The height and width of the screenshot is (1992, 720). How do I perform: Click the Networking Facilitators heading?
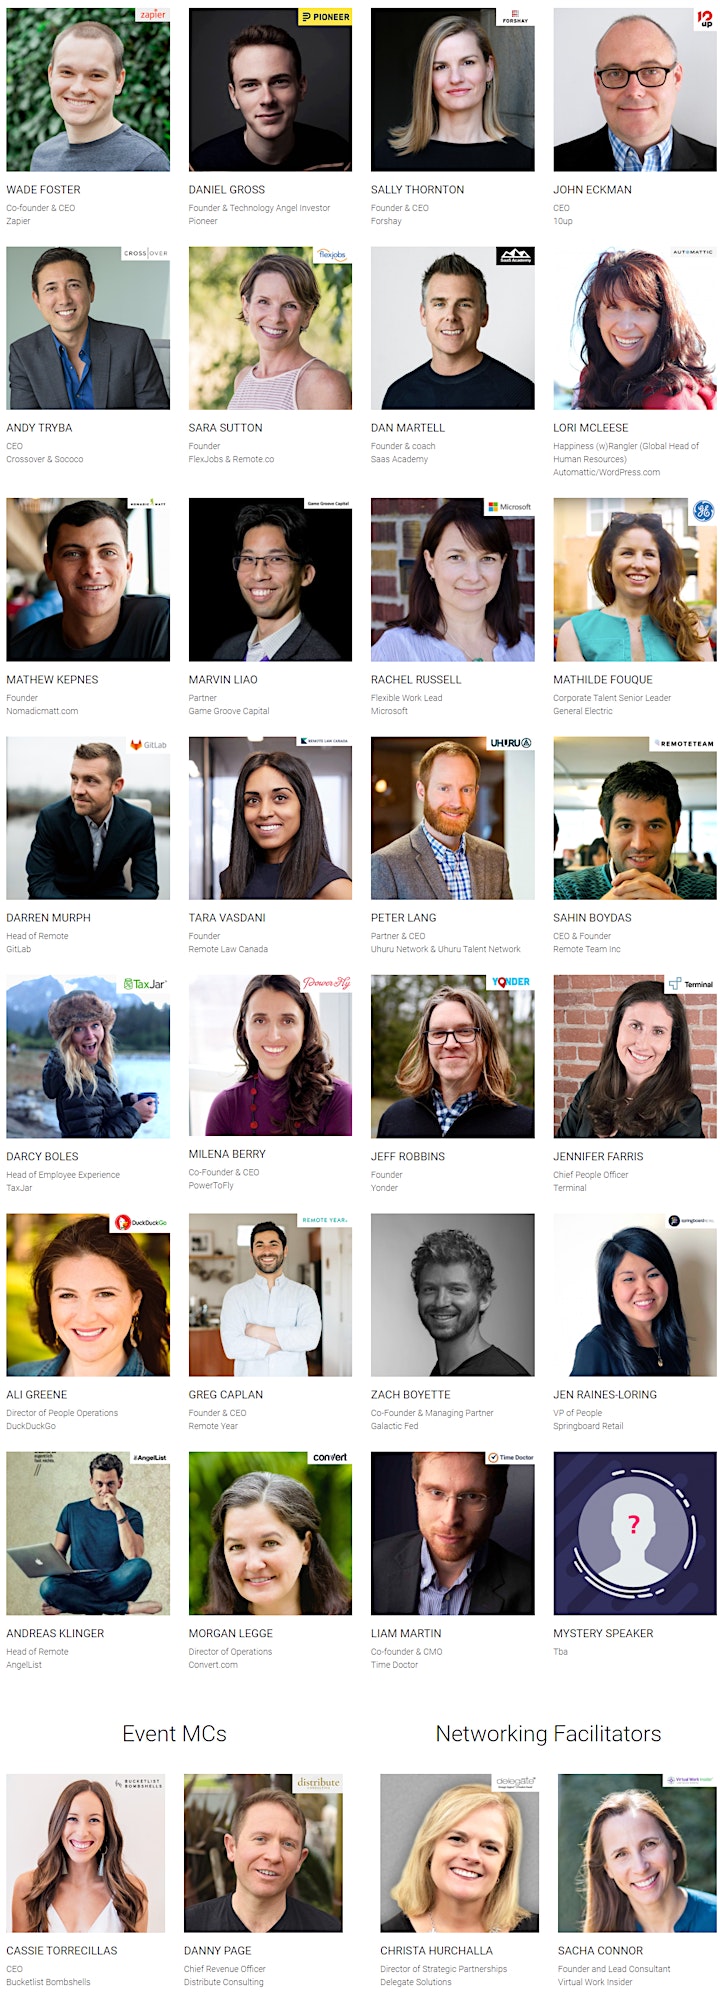(548, 1734)
